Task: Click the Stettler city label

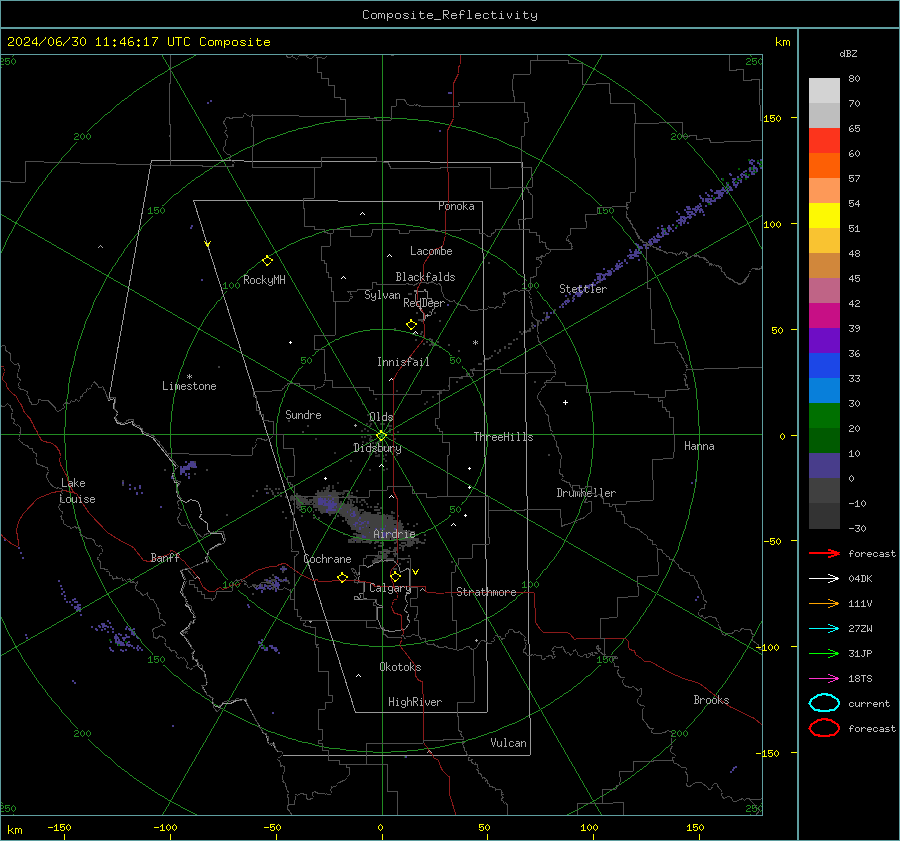Action: pos(583,289)
